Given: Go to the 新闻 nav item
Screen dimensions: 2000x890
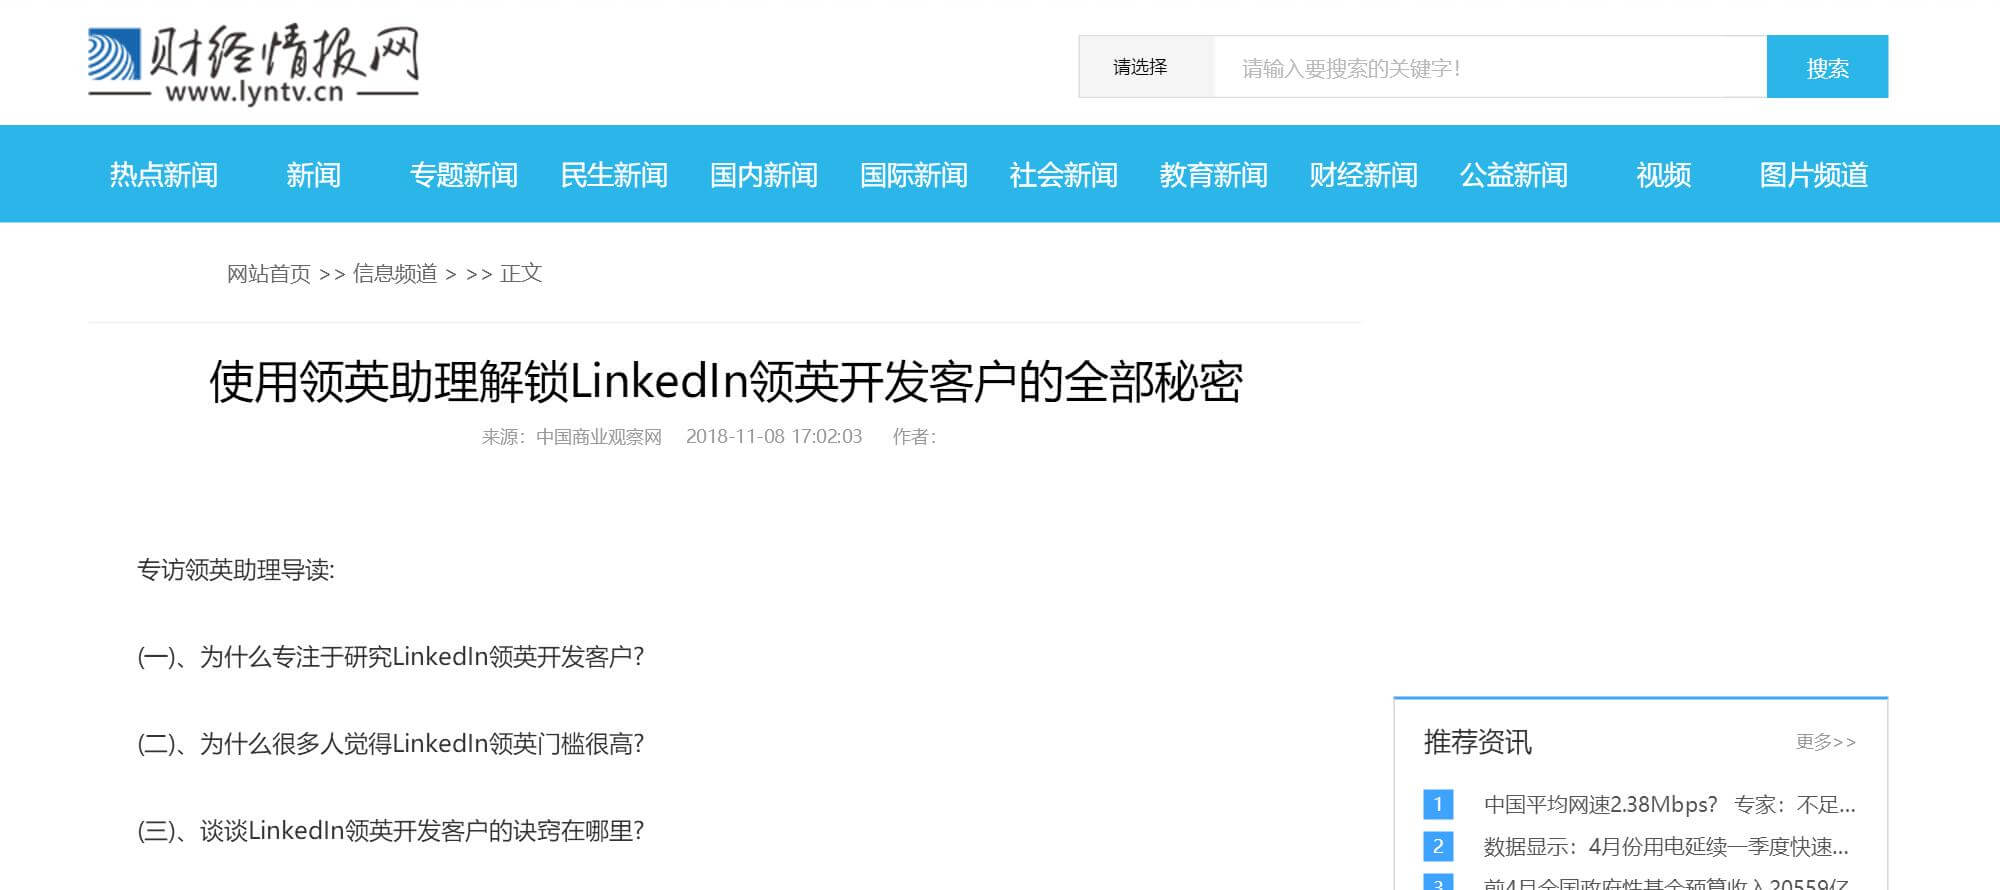Looking at the screenshot, I should pos(314,175).
